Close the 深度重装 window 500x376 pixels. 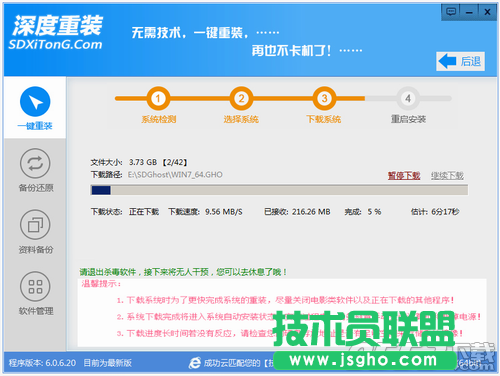click(487, 12)
